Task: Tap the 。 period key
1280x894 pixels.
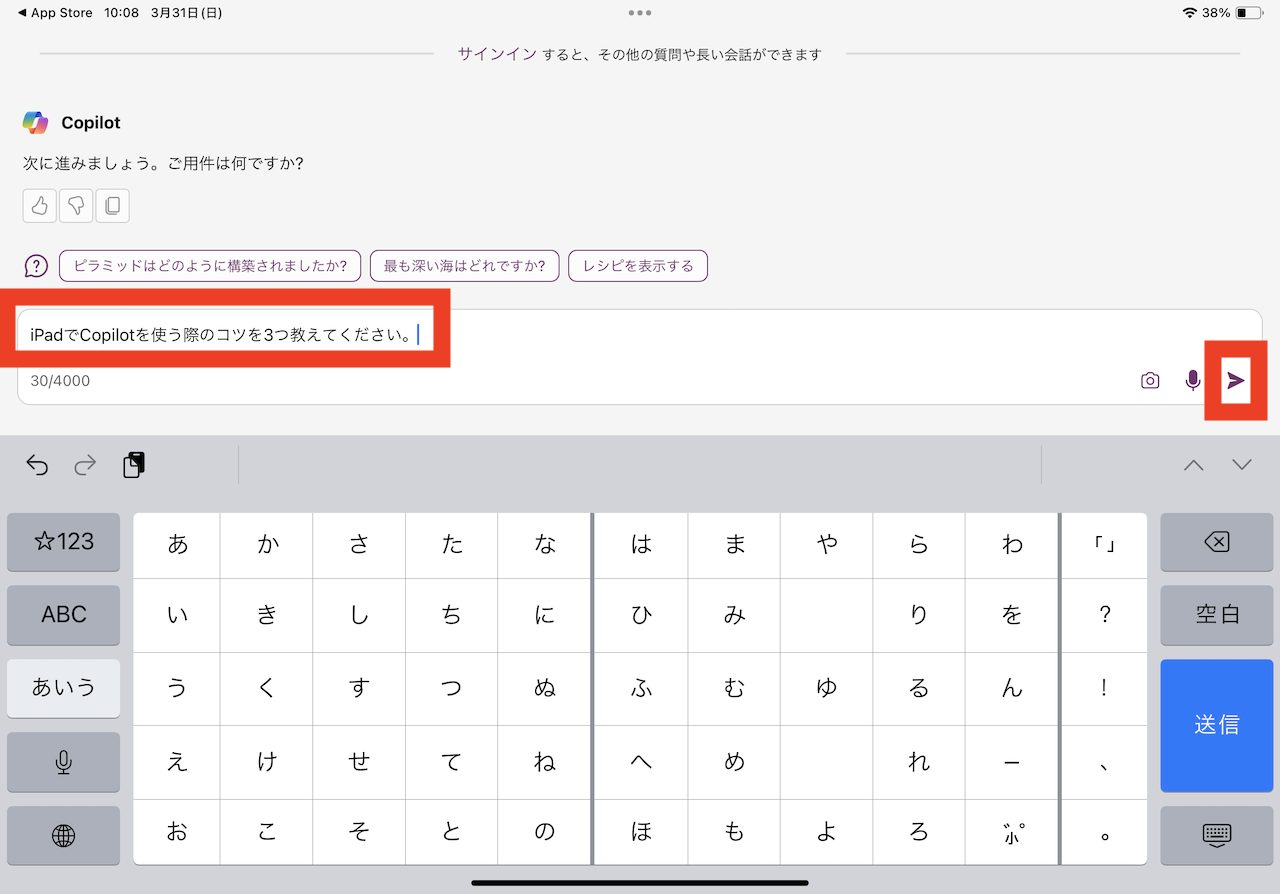Action: [1105, 833]
